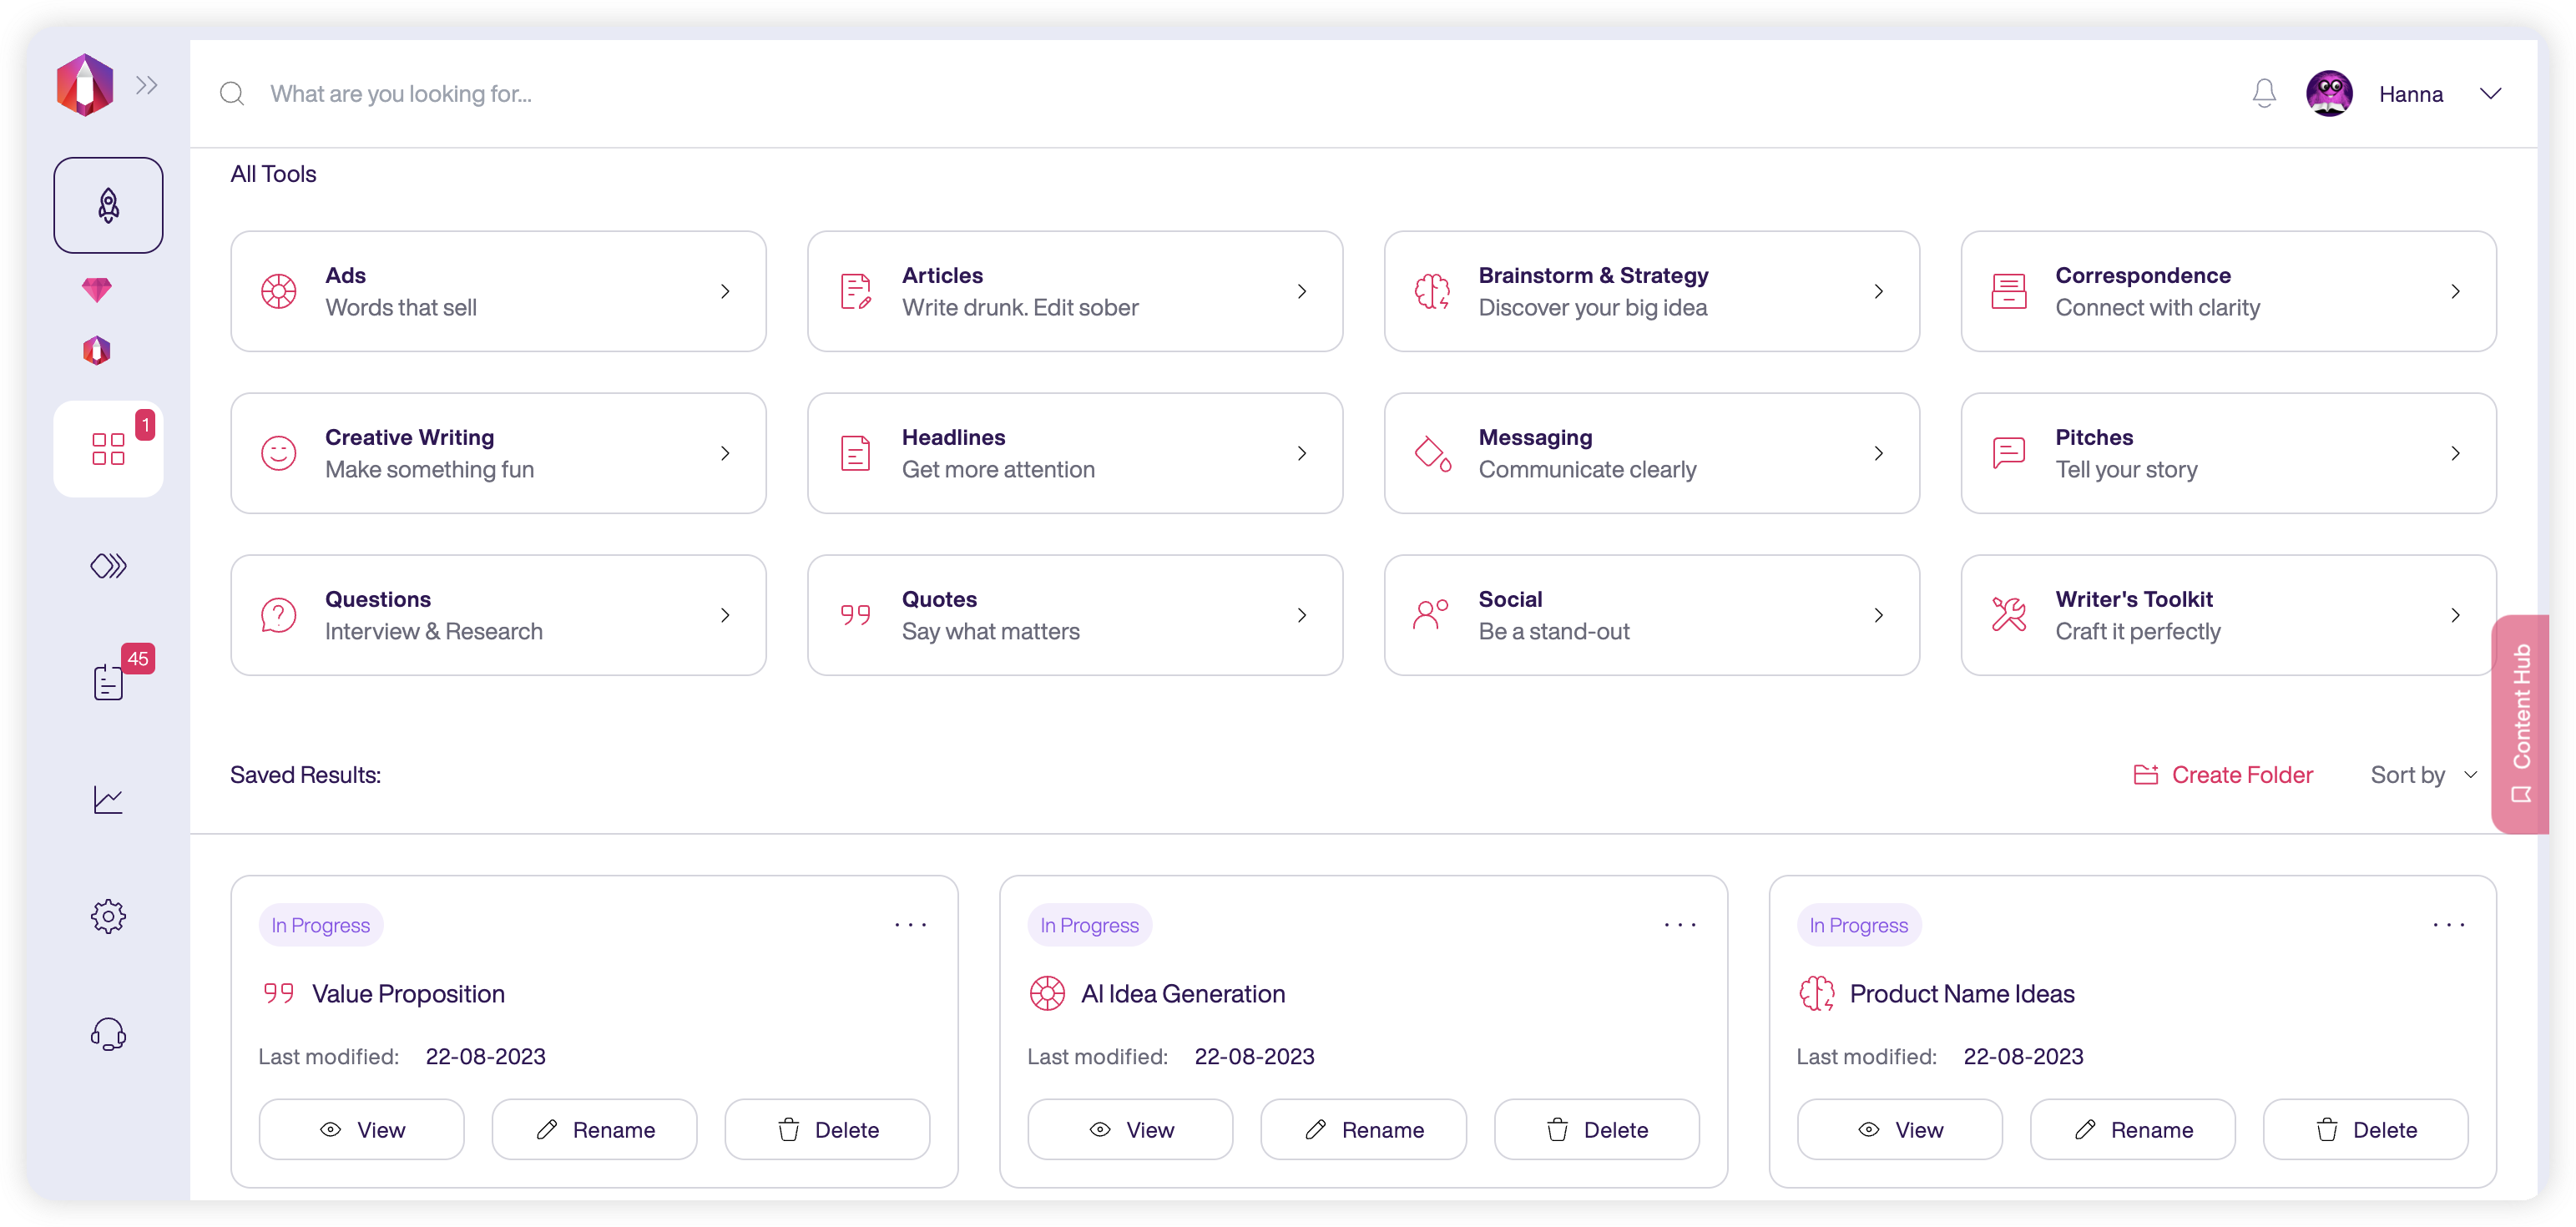Delete the Product Name Ideas result
Image resolution: width=2576 pixels, height=1227 pixels.
[x=2365, y=1130]
